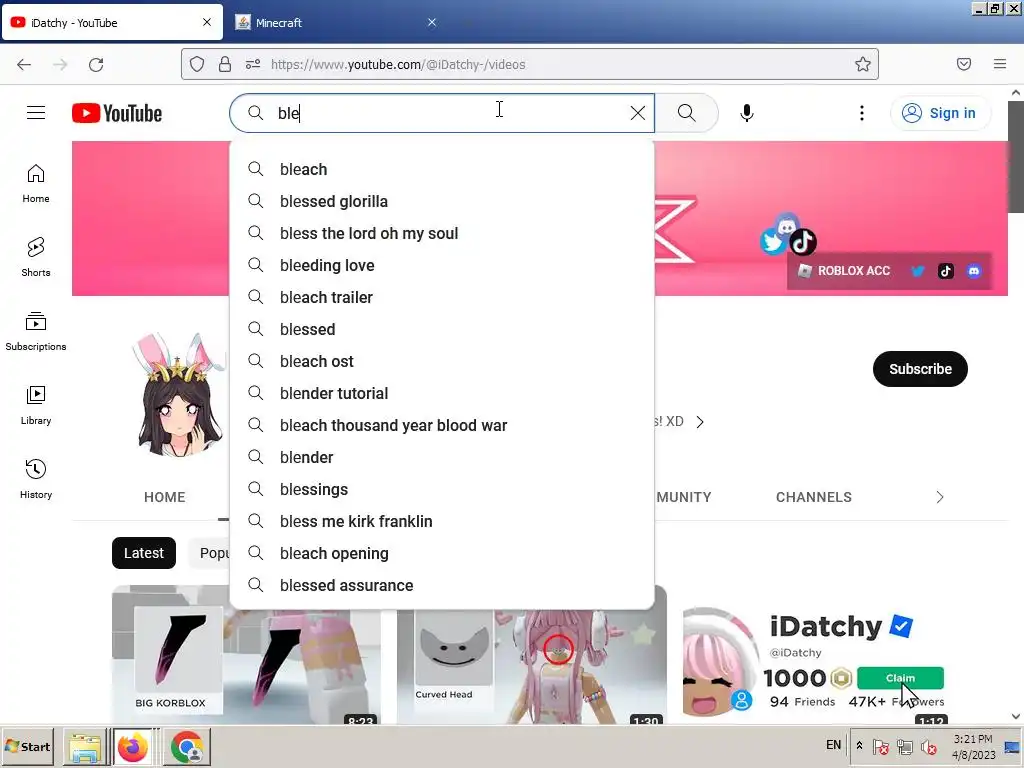Open Library in the sidebar
Screen dimensions: 1024x768
point(36,406)
